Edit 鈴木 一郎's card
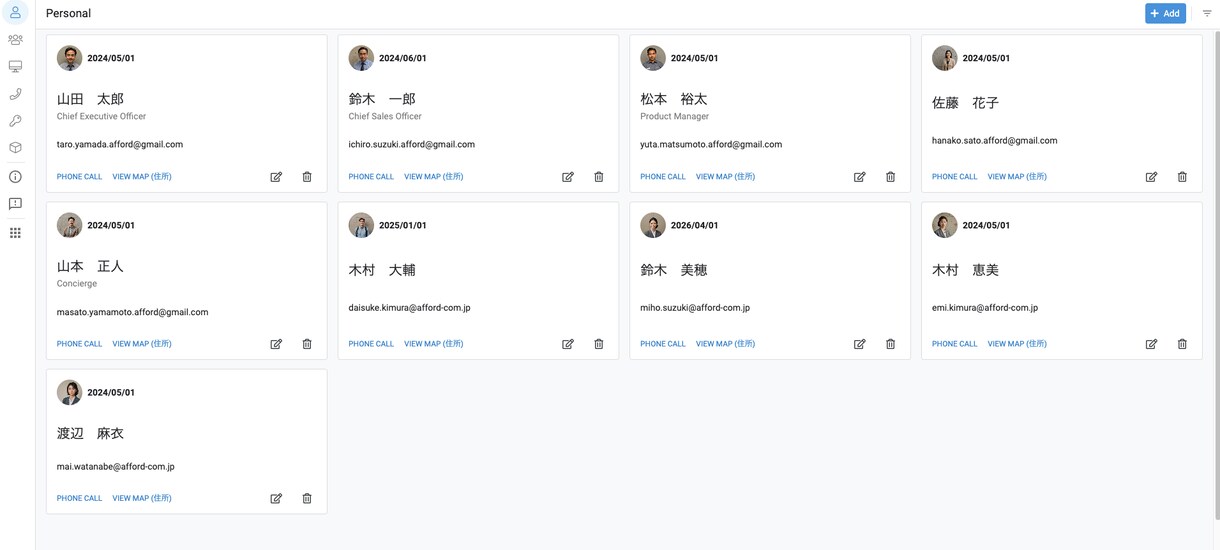Image resolution: width=1220 pixels, height=550 pixels. (x=568, y=177)
